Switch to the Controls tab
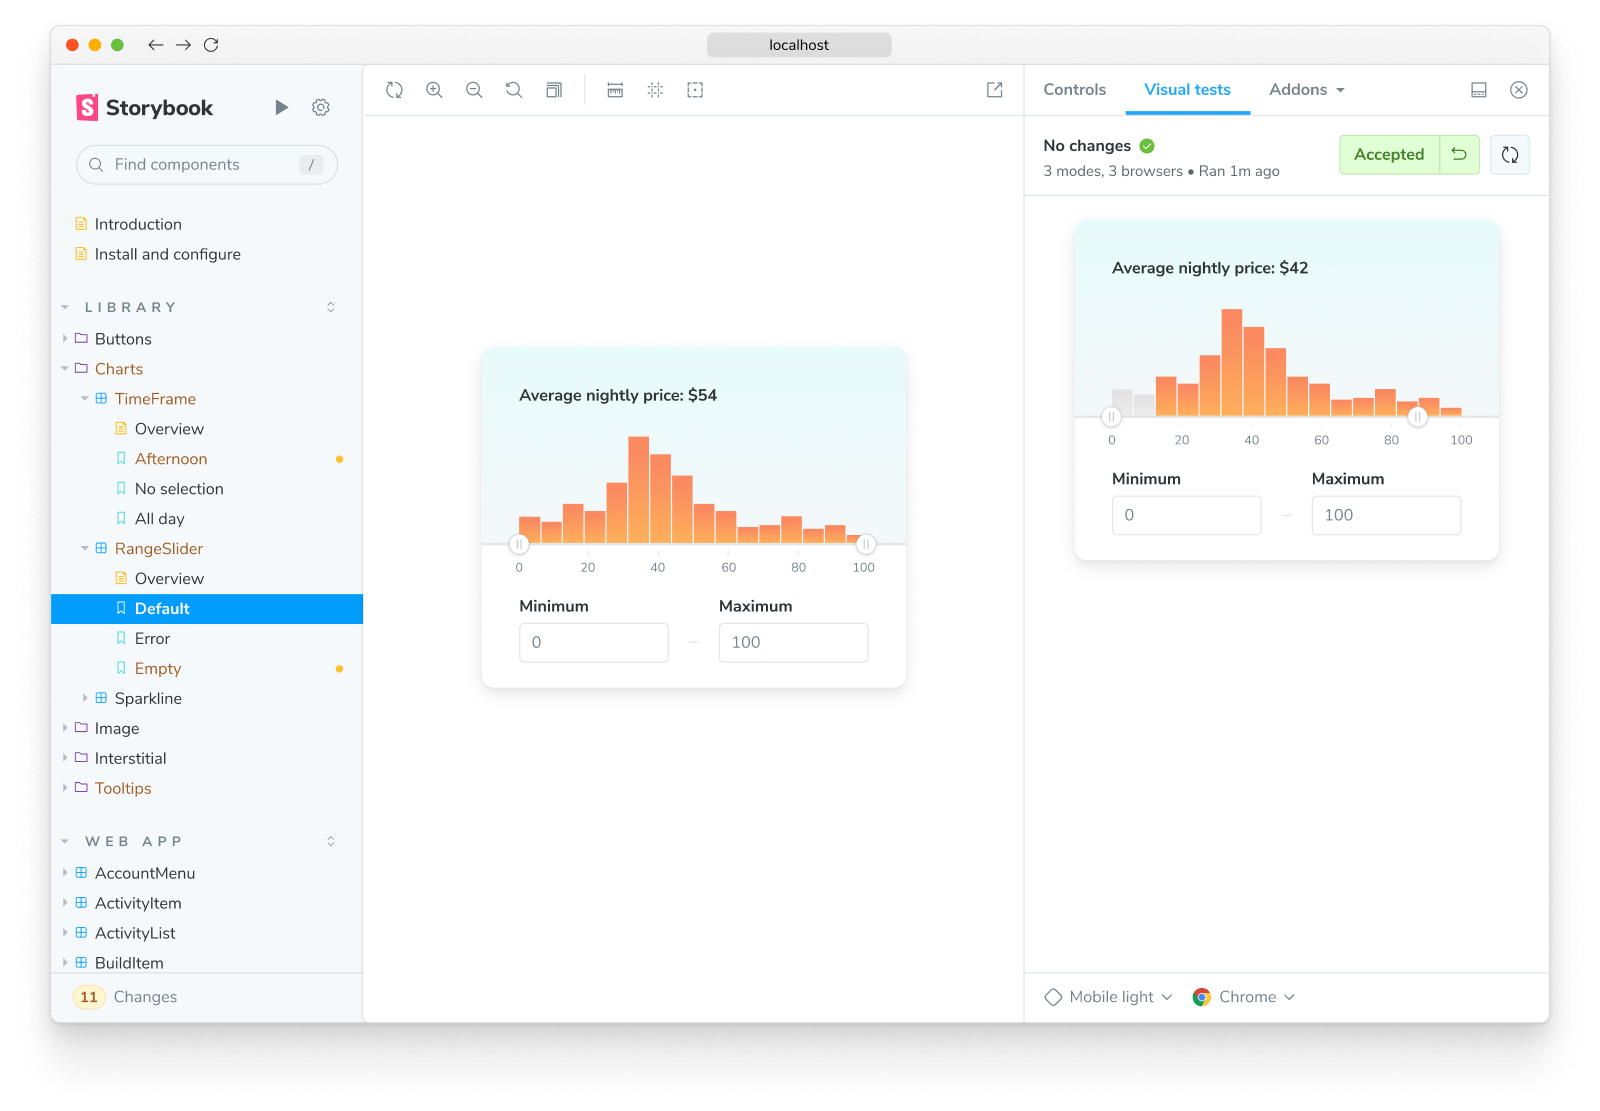The image size is (1600, 1111). click(x=1074, y=90)
